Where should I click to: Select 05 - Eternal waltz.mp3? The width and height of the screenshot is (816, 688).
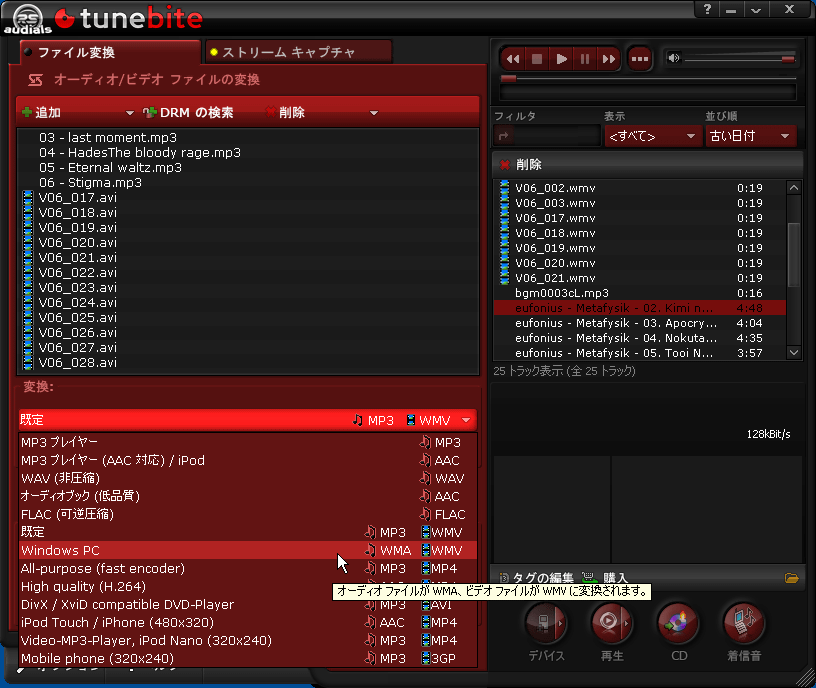coord(248,168)
